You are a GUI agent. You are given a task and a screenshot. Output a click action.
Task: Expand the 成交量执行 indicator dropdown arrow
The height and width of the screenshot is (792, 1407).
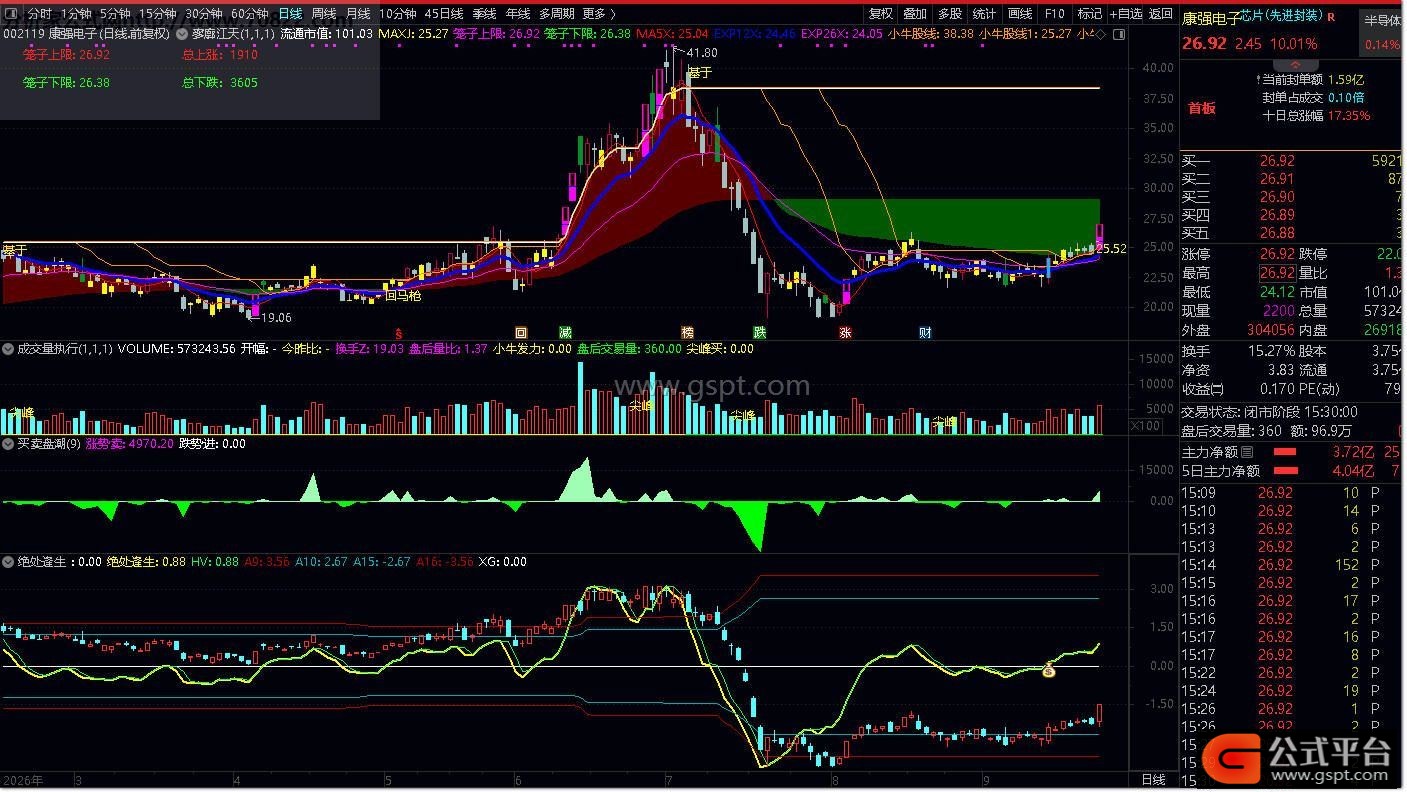[x=8, y=350]
